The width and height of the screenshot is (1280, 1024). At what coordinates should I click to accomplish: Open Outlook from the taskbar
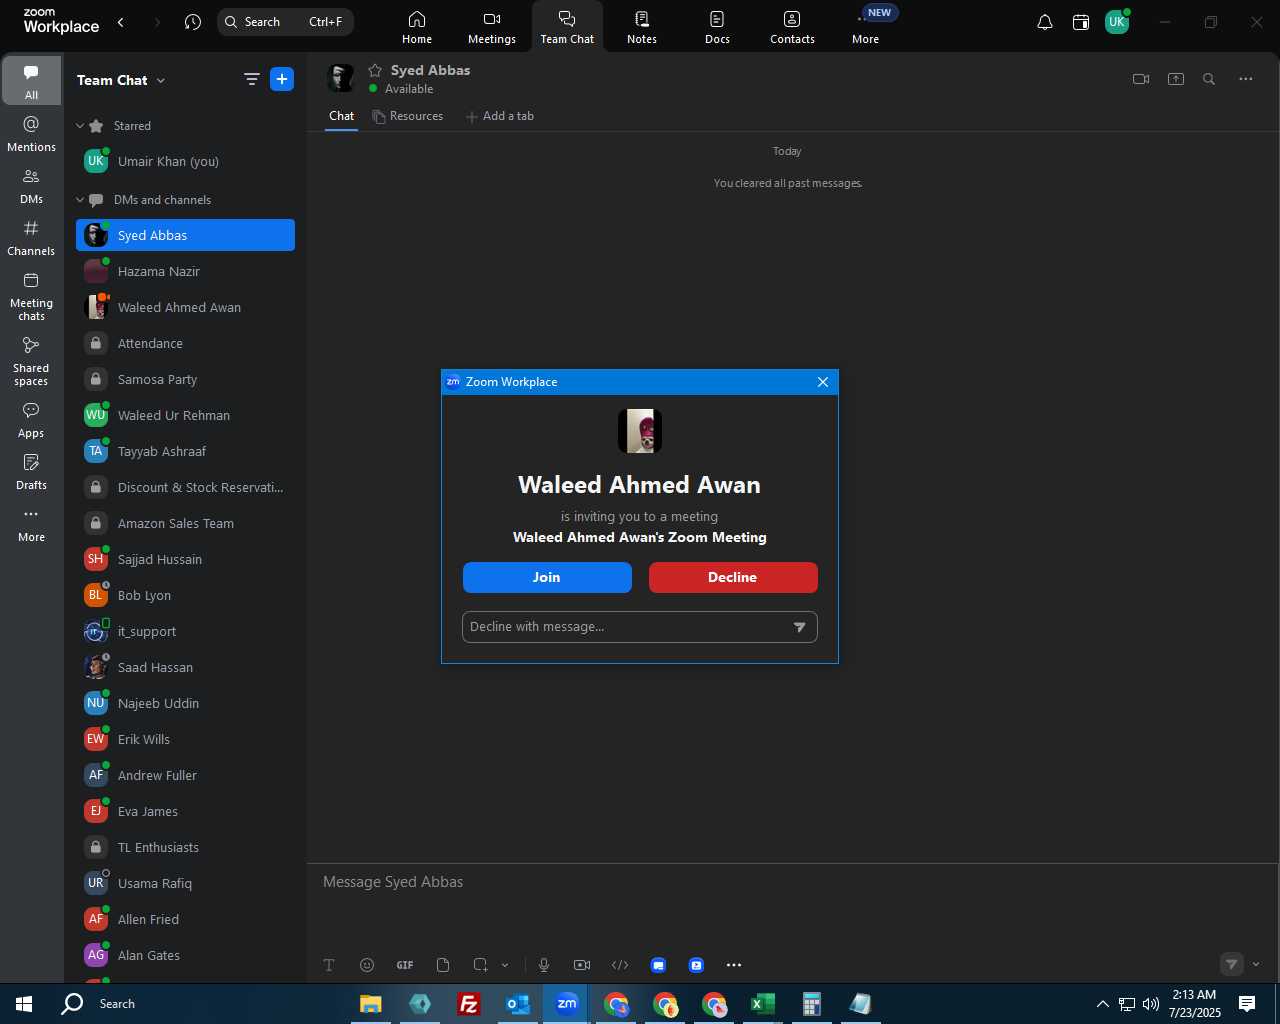[x=517, y=1004]
